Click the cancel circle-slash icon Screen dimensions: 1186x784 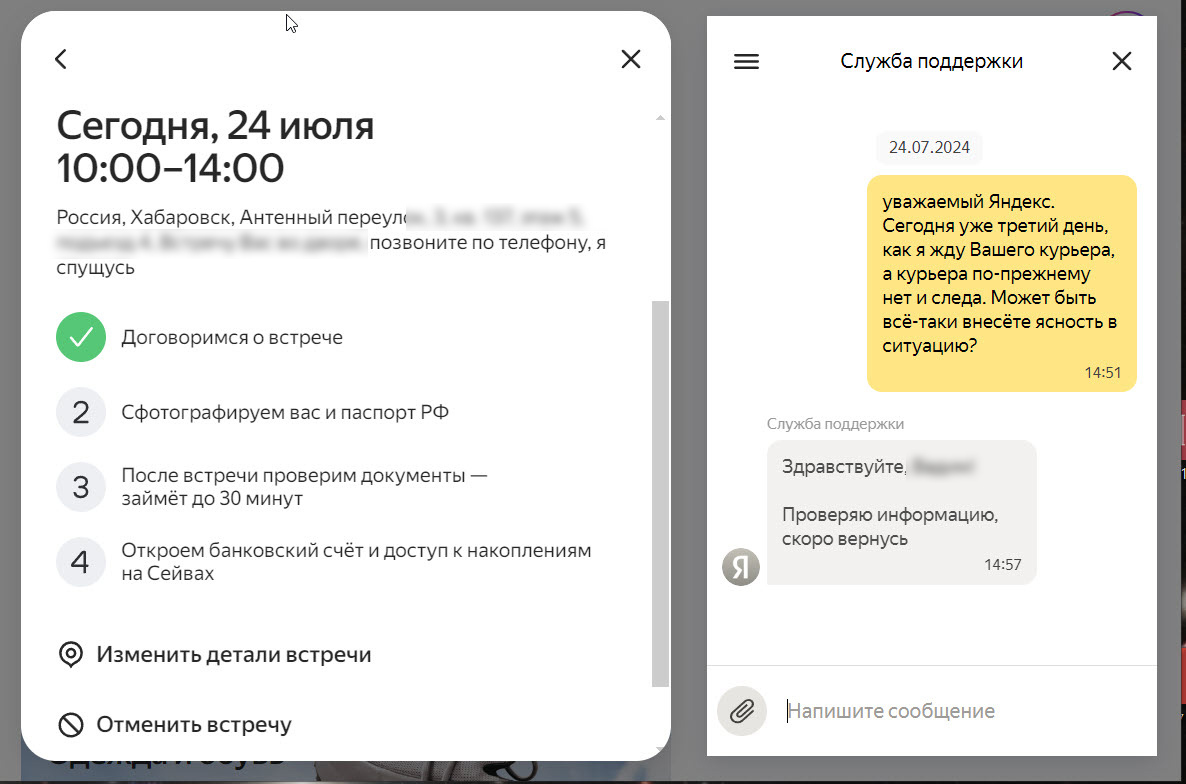(x=71, y=725)
